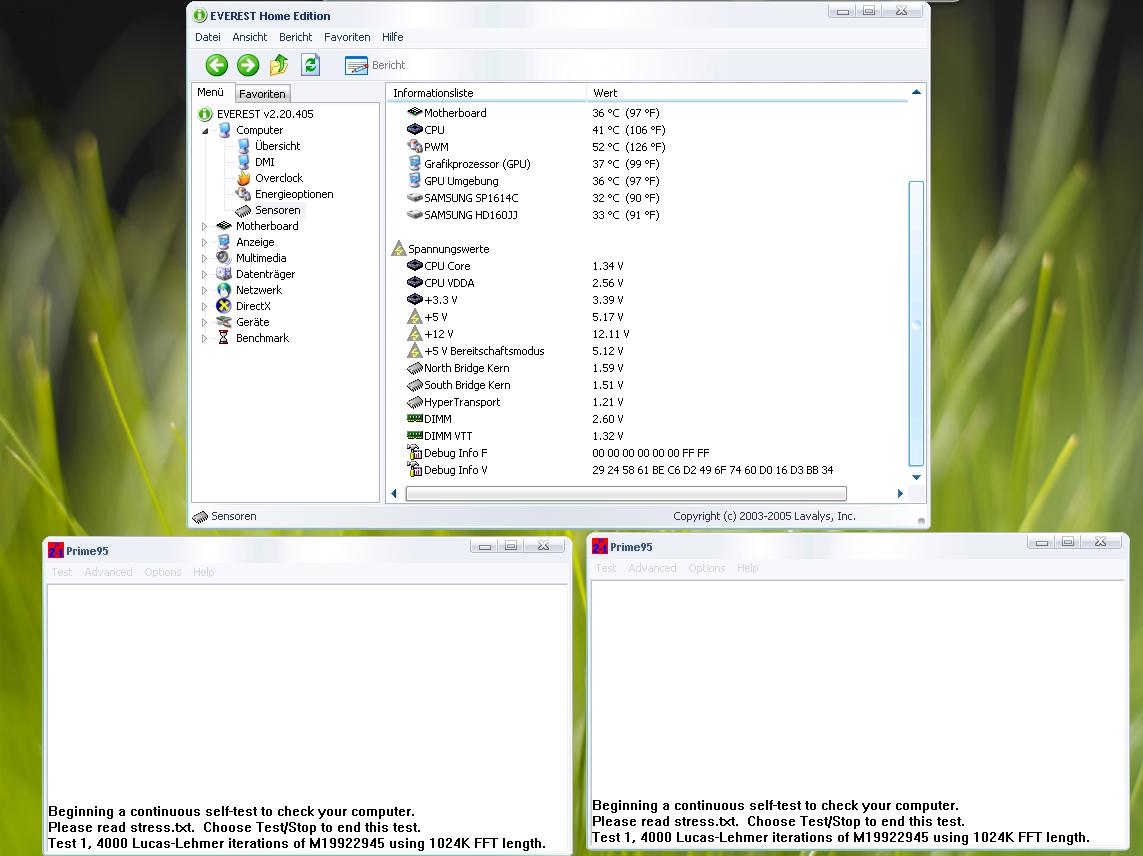This screenshot has width=1143, height=856.
Task: Expand the Motherboard tree node
Action: (204, 227)
